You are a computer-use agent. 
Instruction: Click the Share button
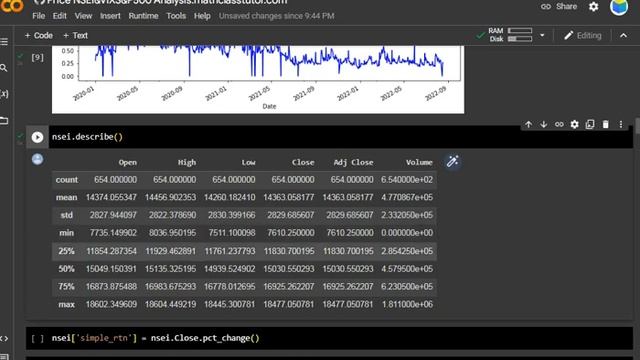(x=559, y=7)
